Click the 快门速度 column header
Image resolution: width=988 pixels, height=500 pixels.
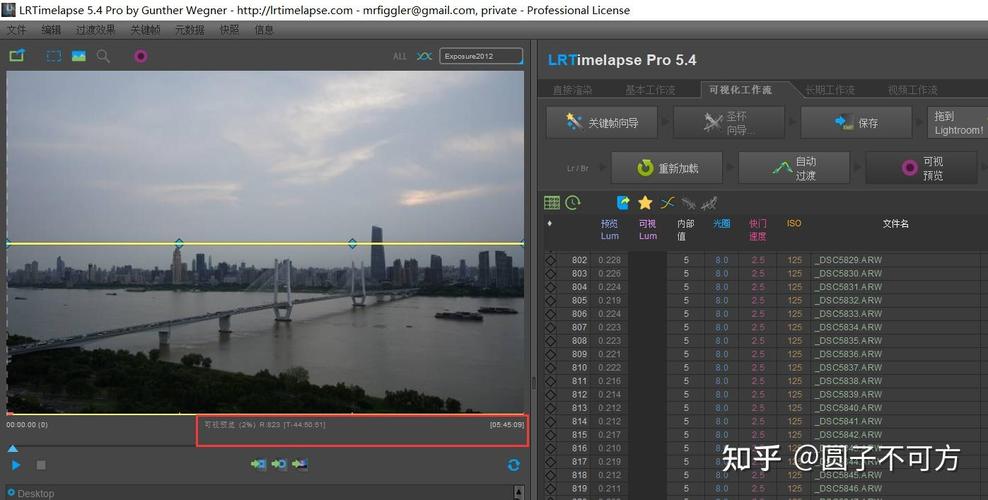click(758, 230)
